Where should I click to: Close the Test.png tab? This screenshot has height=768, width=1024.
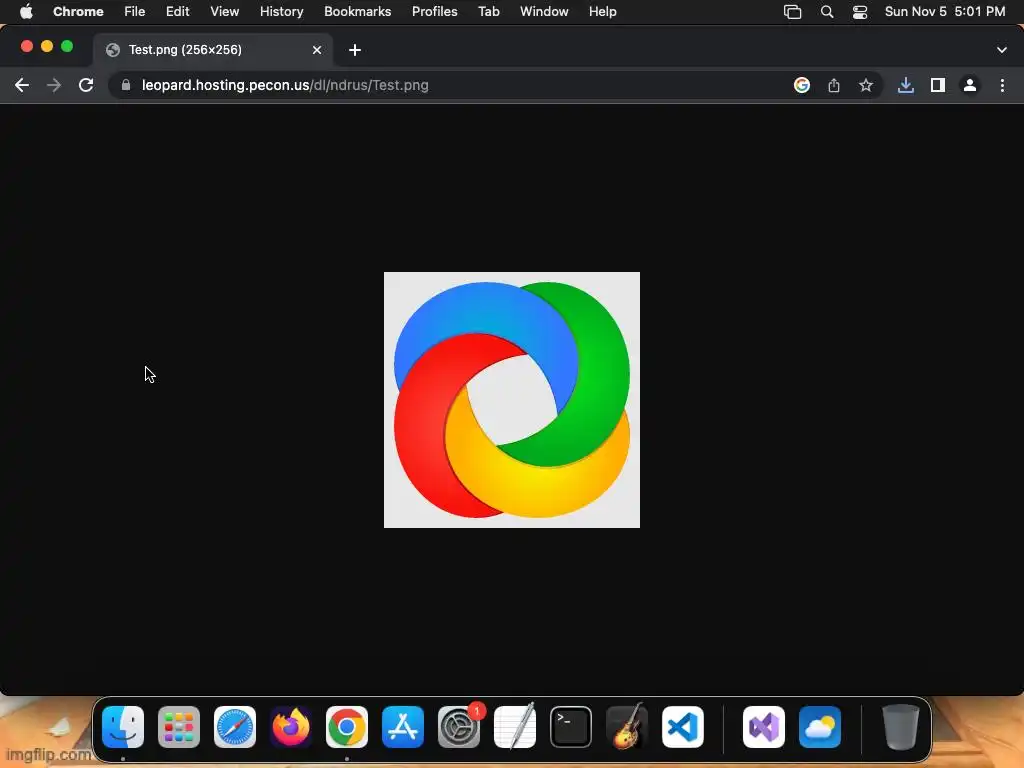coord(317,50)
